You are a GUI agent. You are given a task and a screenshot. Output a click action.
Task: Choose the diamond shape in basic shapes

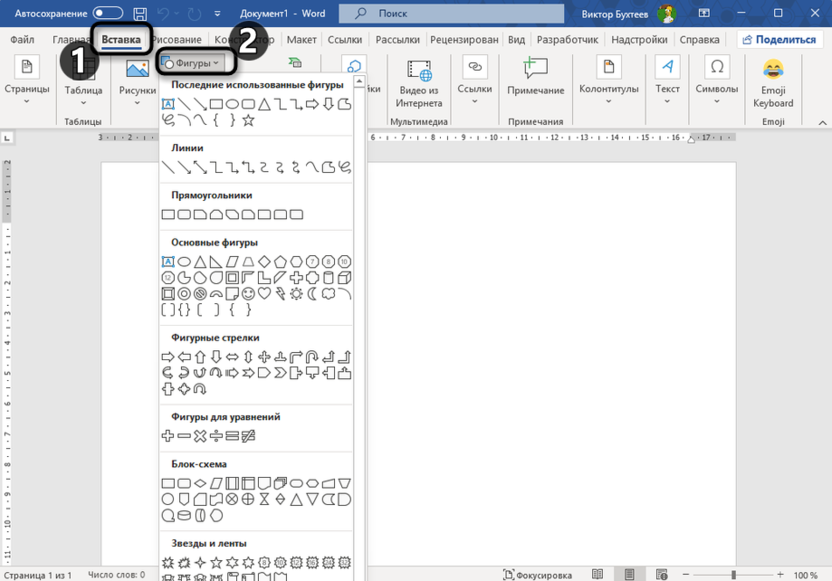point(264,262)
